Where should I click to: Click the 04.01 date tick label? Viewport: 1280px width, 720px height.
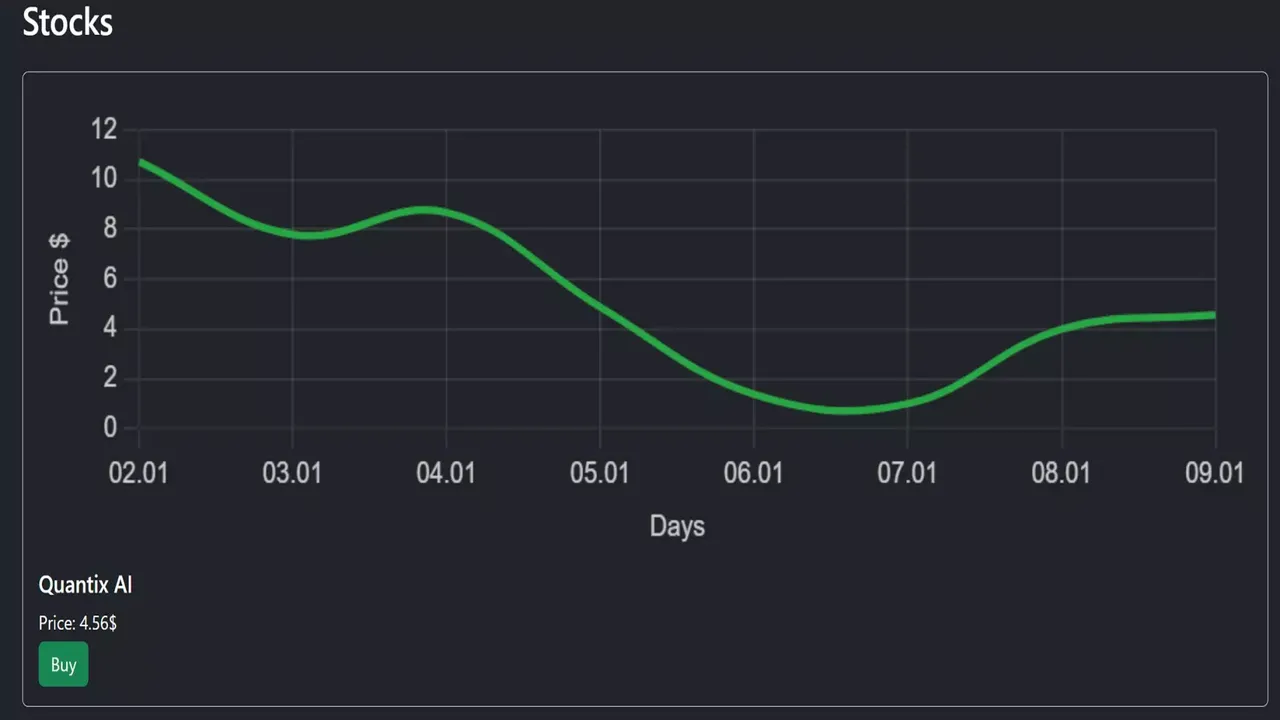pos(446,473)
